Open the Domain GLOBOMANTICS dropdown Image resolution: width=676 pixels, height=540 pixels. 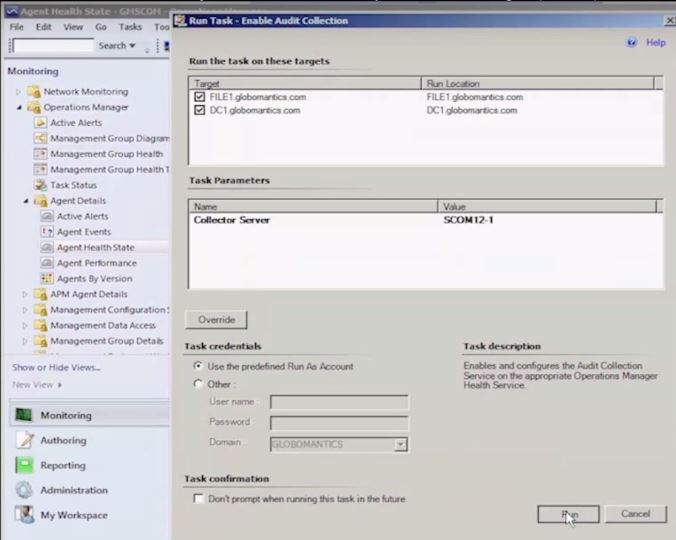400,443
